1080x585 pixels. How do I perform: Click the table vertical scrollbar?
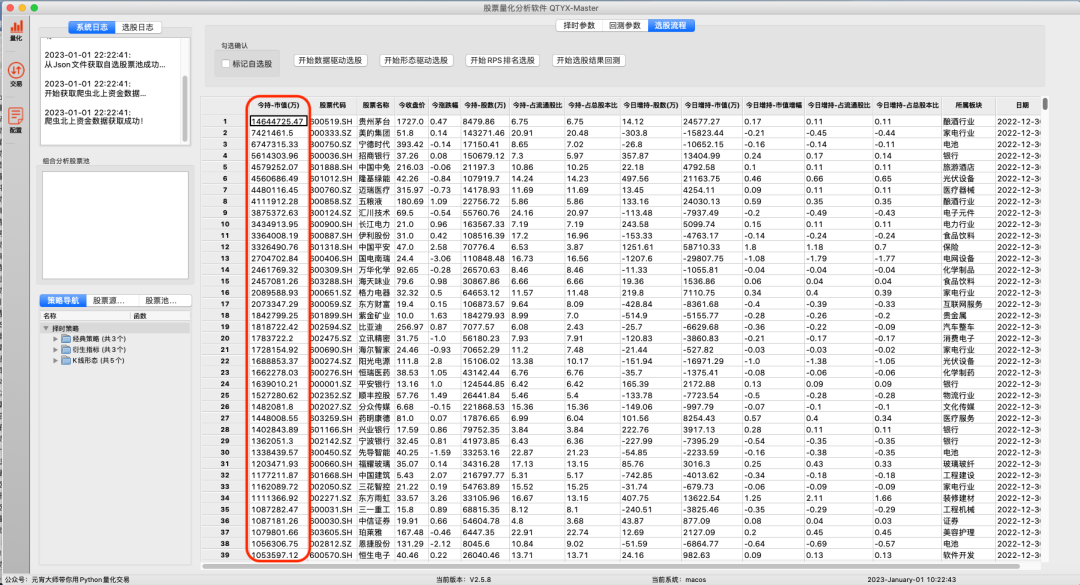pyautogui.click(x=1045, y=104)
